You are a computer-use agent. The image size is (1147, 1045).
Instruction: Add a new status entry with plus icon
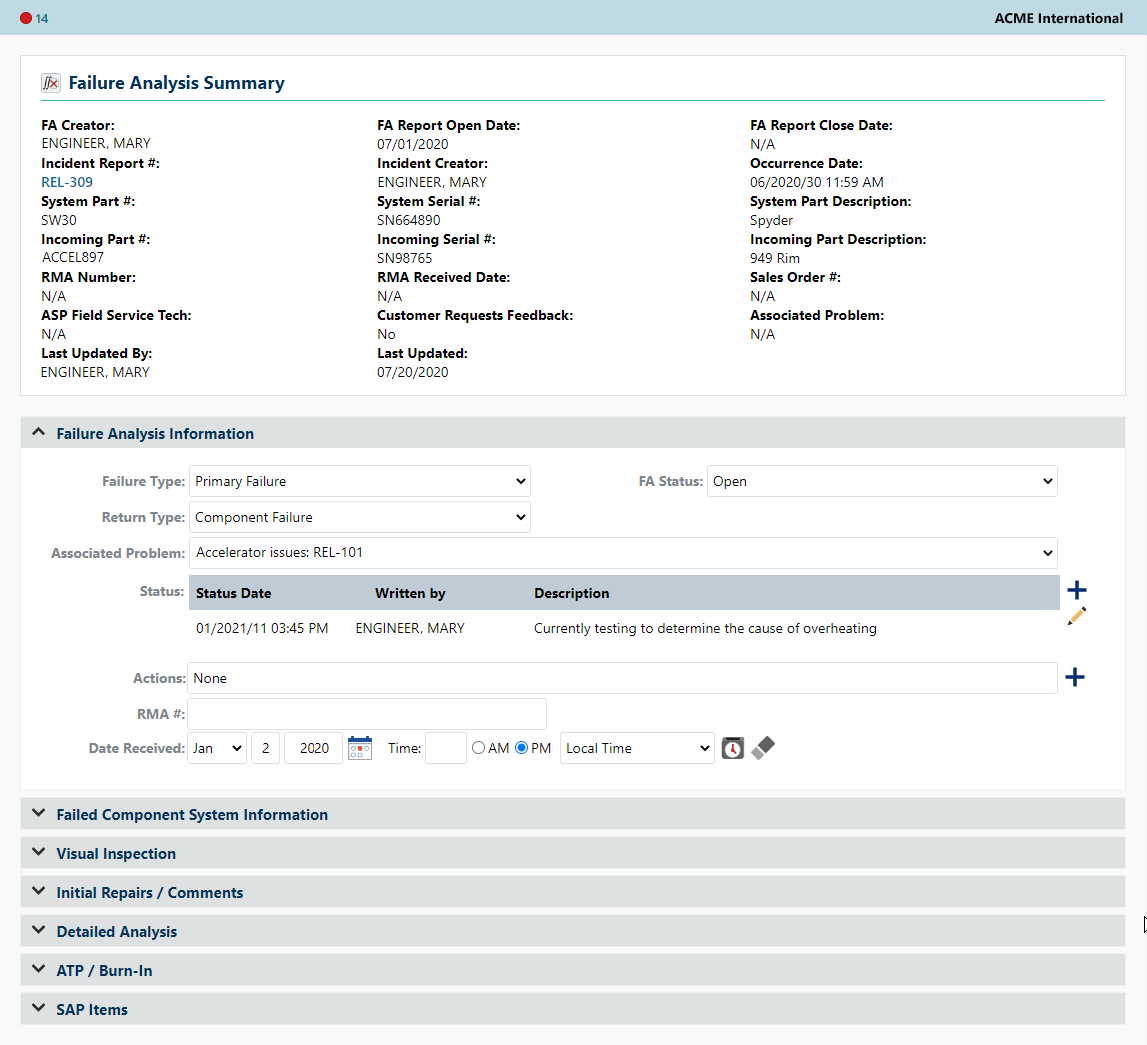pyautogui.click(x=1076, y=589)
